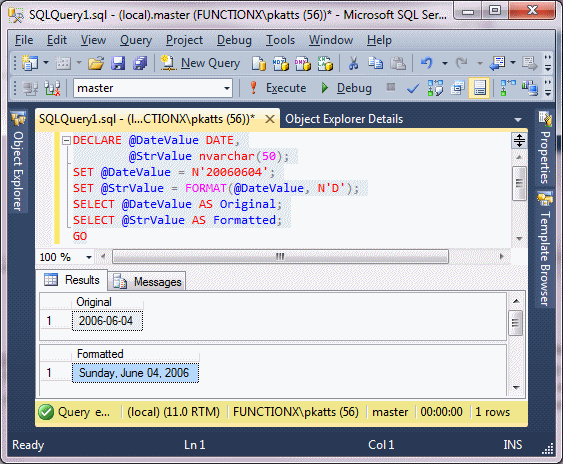Viewport: 563px width, 464px height.
Task: Click the editor horizontal scrollbar thumb
Action: pyautogui.click(x=280, y=256)
